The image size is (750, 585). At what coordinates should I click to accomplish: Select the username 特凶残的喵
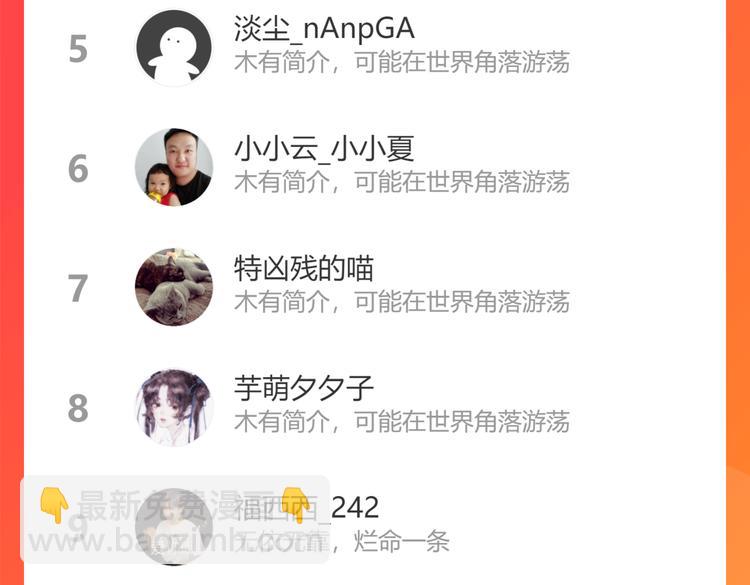[x=304, y=268]
